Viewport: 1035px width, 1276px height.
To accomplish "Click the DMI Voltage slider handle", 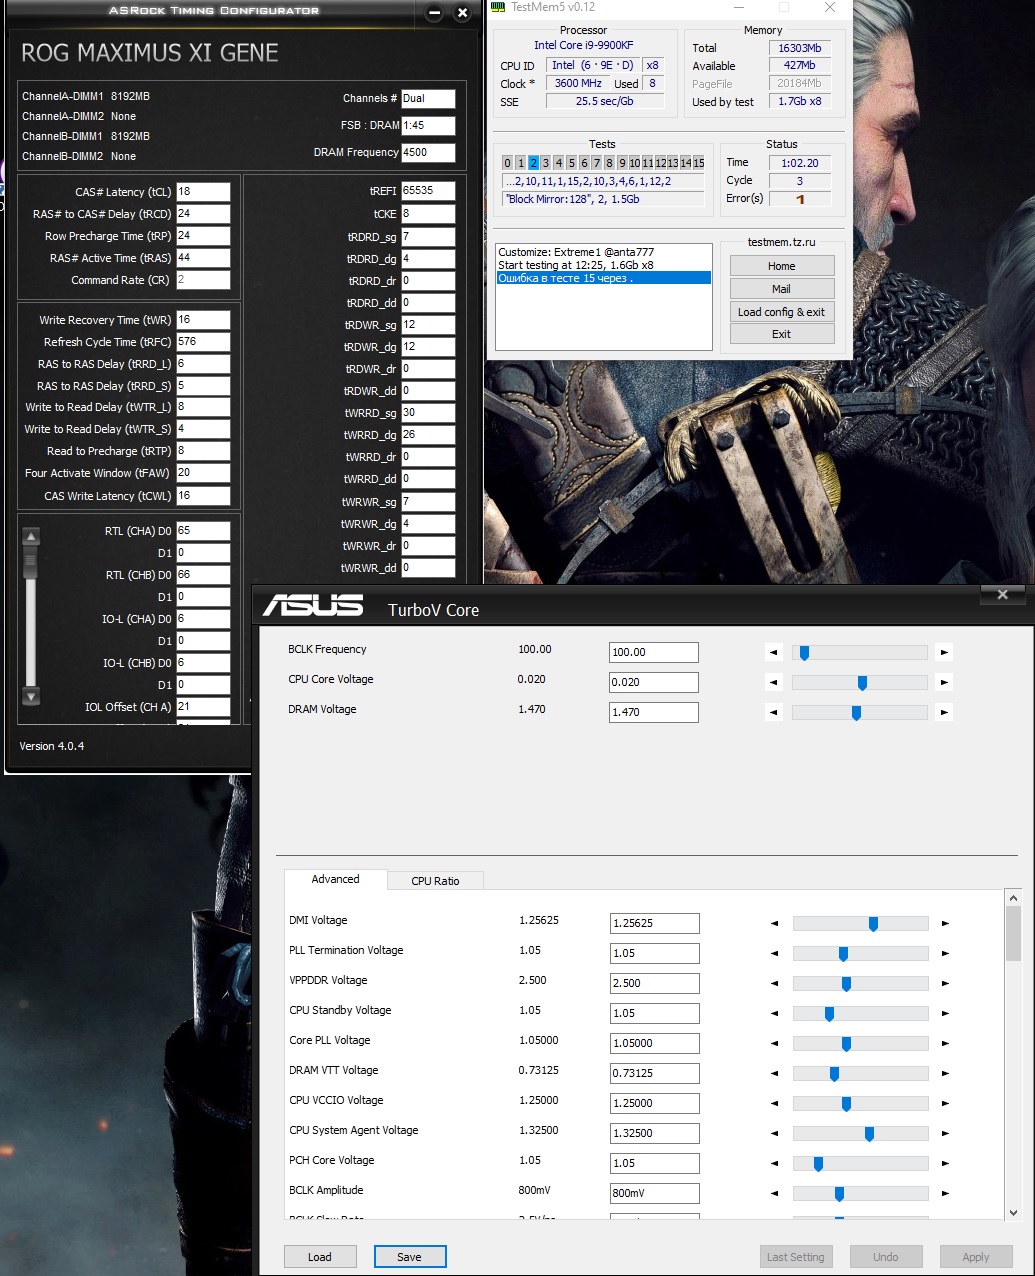I will click(873, 924).
